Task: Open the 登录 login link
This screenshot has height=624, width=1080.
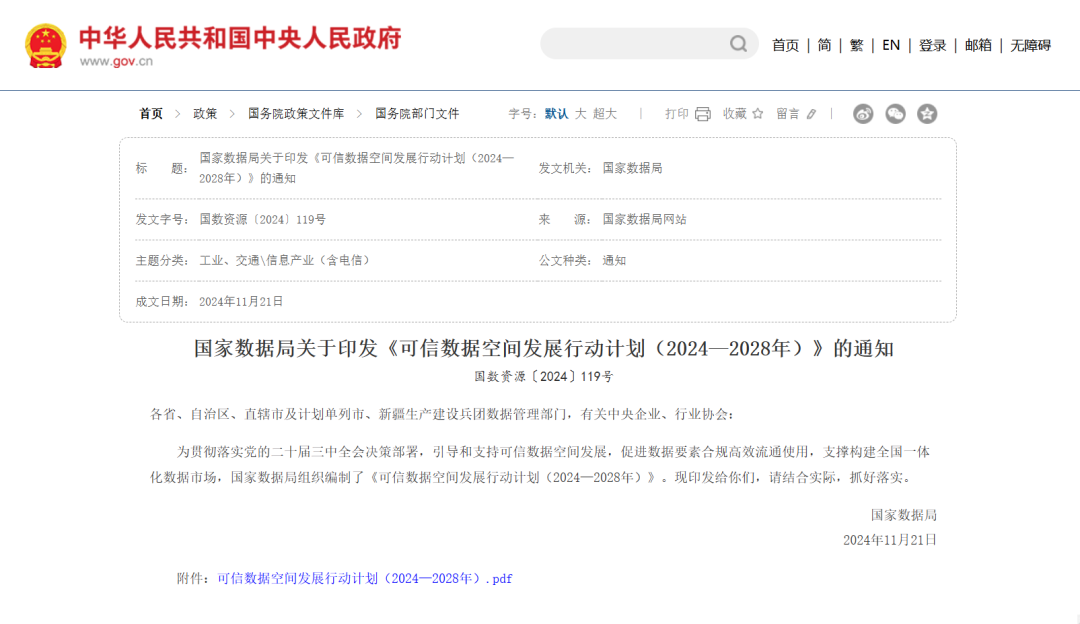Action: pos(932,45)
